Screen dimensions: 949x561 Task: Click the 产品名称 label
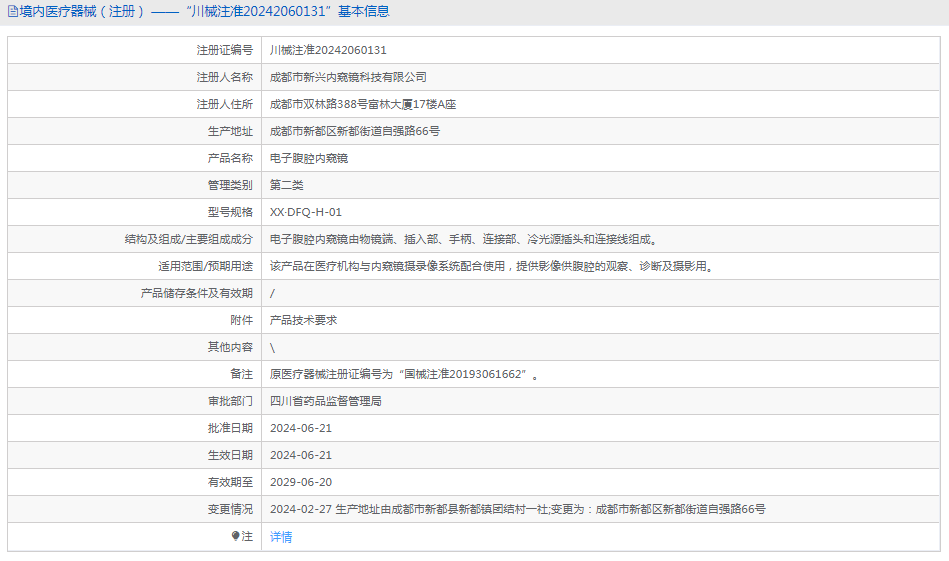click(x=230, y=159)
